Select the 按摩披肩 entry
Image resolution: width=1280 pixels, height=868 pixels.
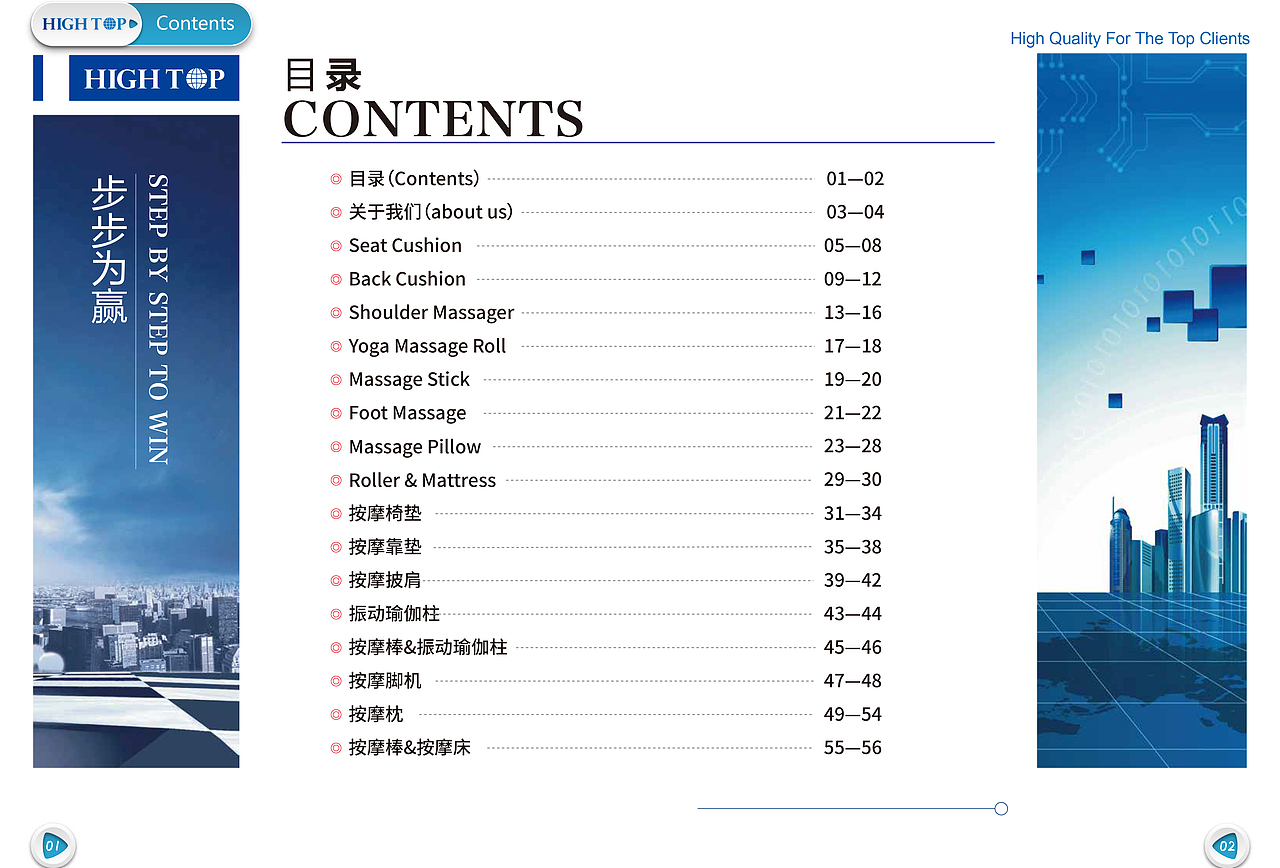[x=385, y=580]
